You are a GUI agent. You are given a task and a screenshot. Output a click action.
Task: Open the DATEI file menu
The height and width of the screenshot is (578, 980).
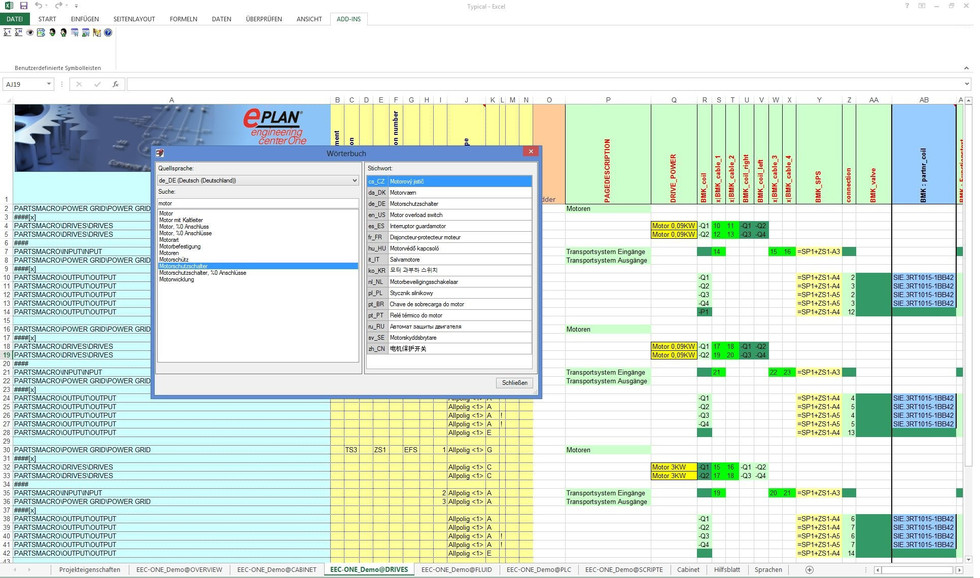14,19
